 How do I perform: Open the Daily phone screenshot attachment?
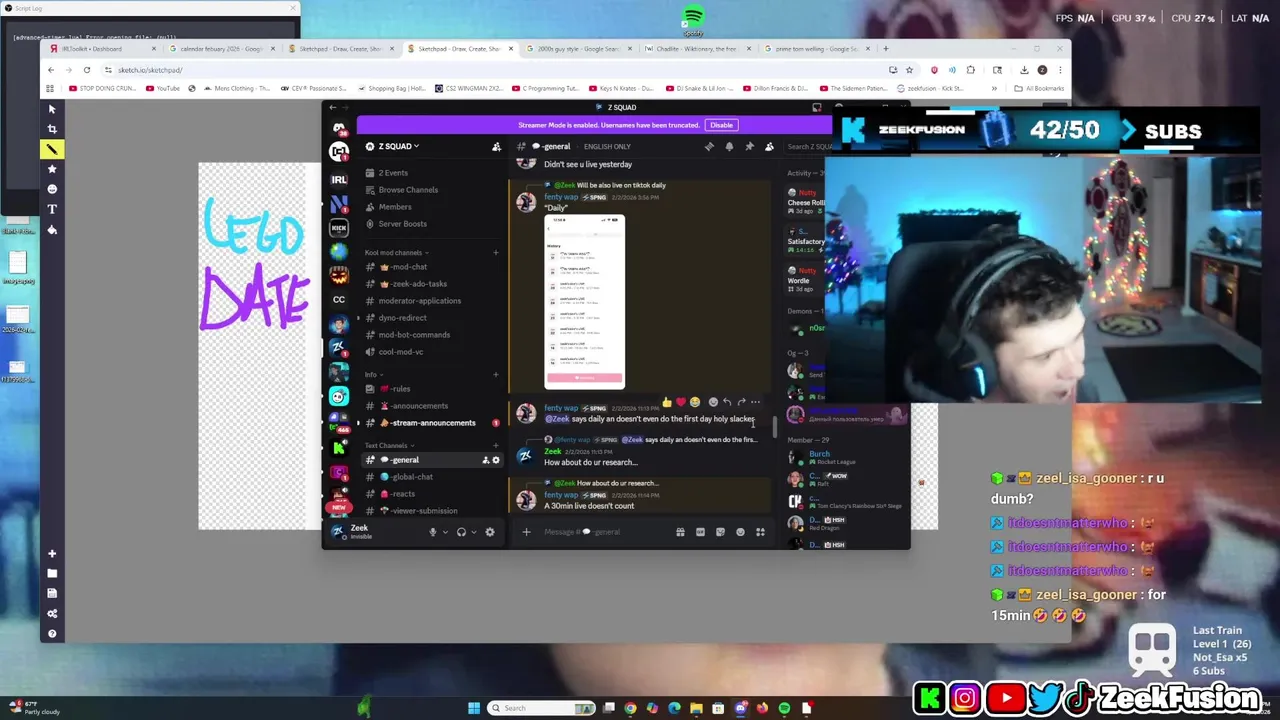point(584,302)
